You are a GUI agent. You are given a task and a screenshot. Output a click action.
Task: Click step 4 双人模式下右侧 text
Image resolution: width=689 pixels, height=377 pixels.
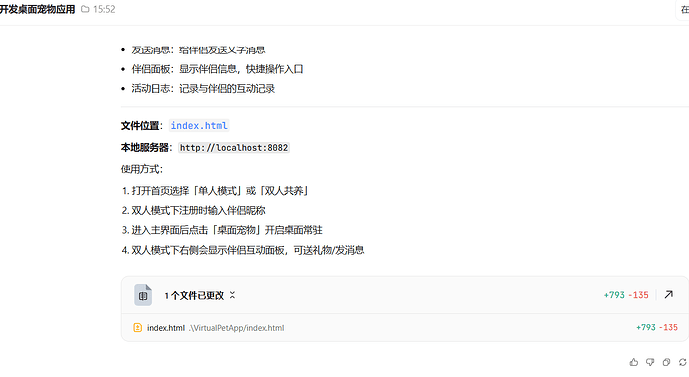pyautogui.click(x=248, y=250)
